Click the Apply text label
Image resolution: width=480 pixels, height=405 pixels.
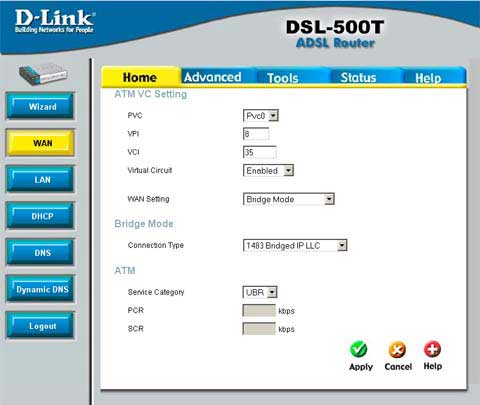(361, 367)
